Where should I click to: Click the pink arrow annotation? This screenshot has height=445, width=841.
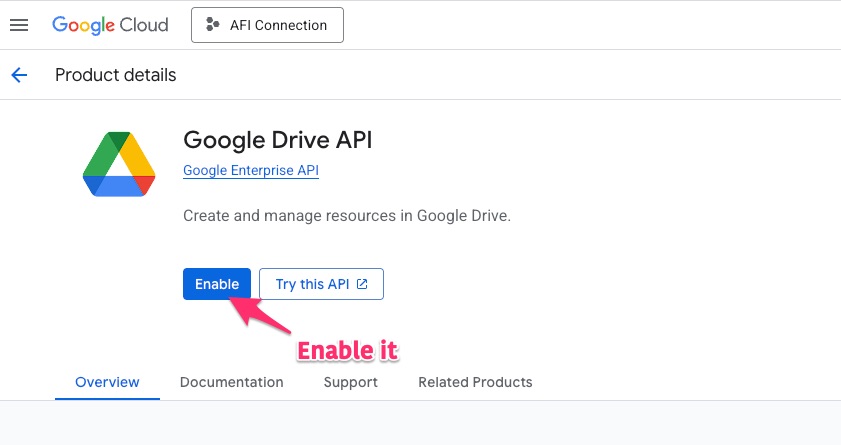click(x=260, y=322)
